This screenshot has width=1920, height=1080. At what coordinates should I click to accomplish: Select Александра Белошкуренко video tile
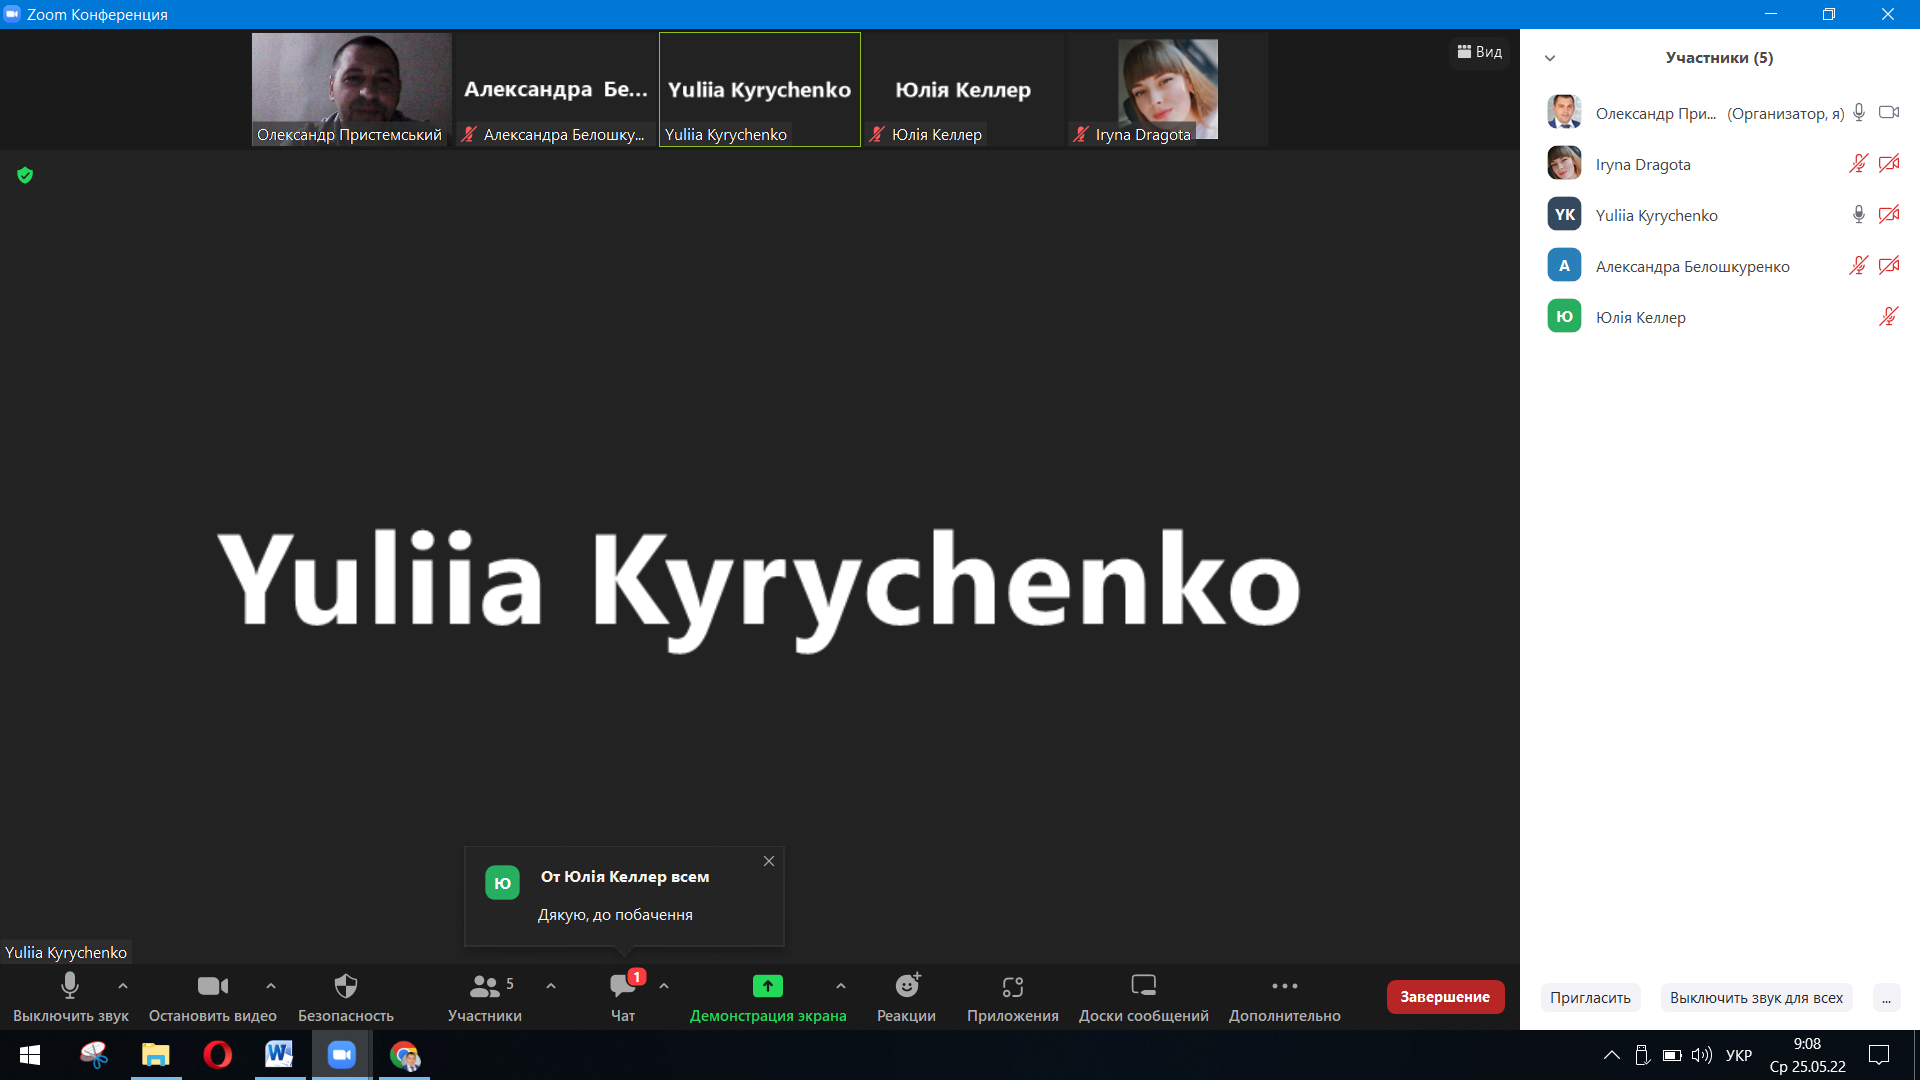click(556, 90)
